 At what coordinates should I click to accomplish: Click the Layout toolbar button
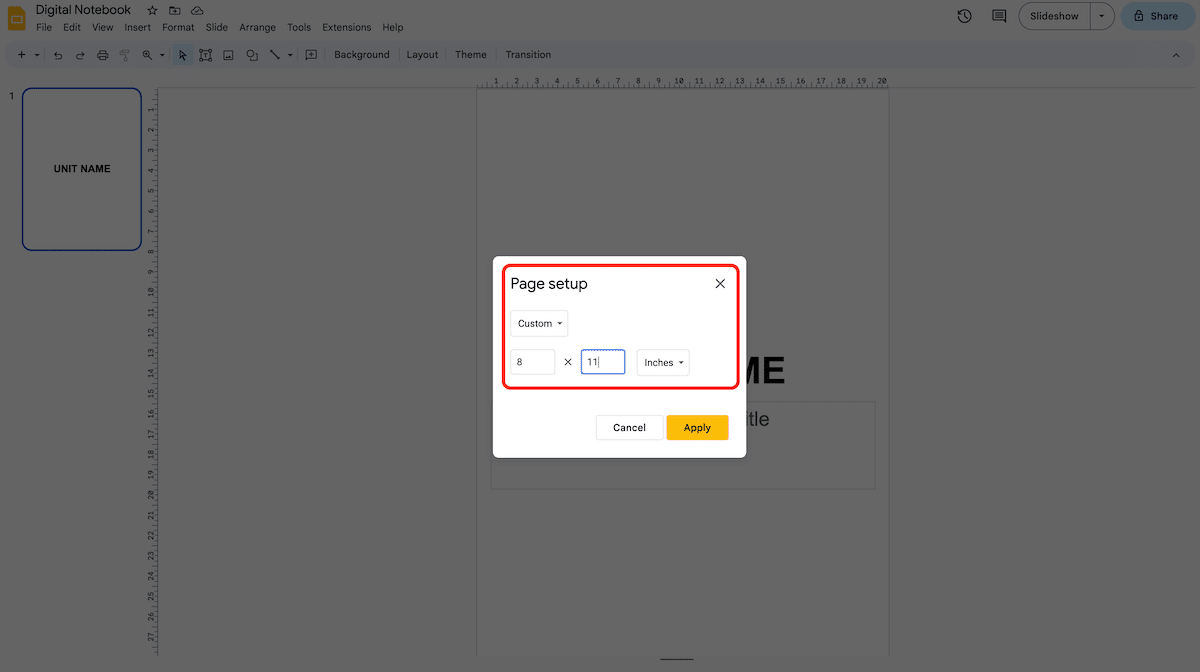tap(422, 55)
